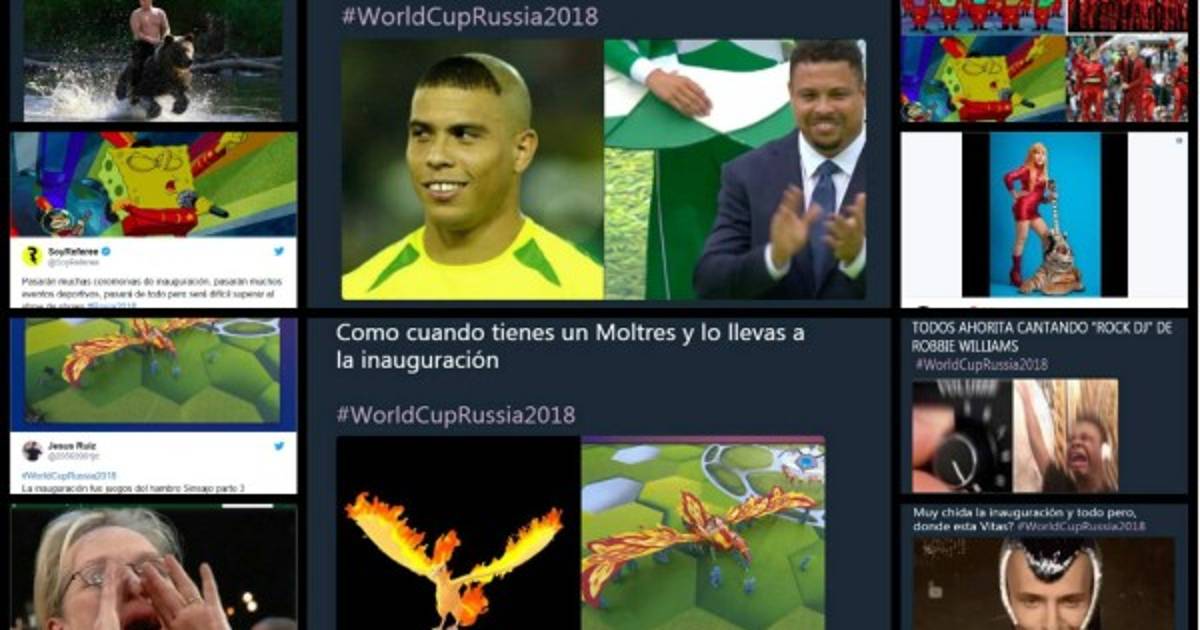The width and height of the screenshot is (1200, 630).
Task: Open the man riding bear in water image
Action: tap(153, 60)
